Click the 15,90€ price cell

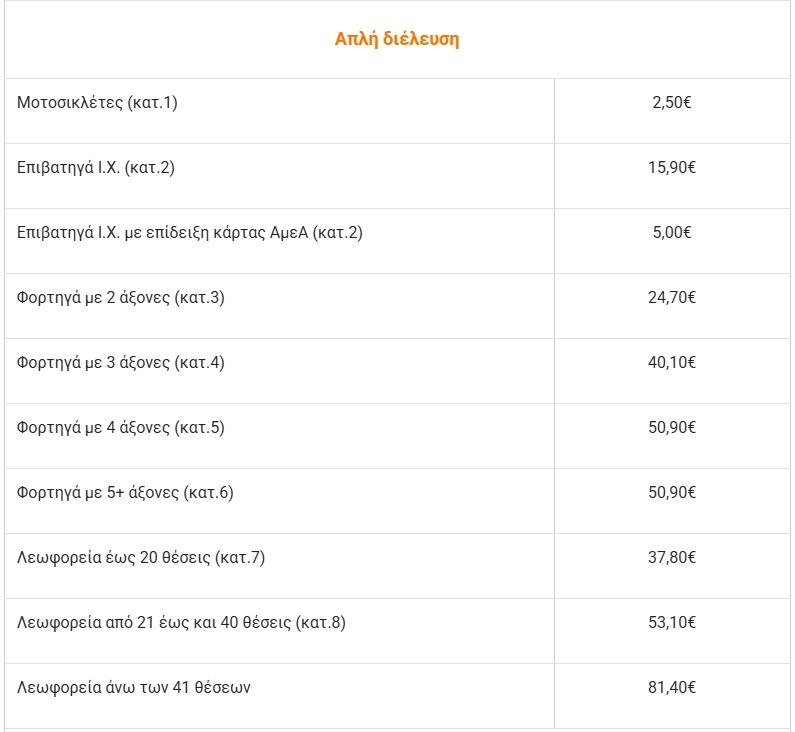[x=671, y=168]
